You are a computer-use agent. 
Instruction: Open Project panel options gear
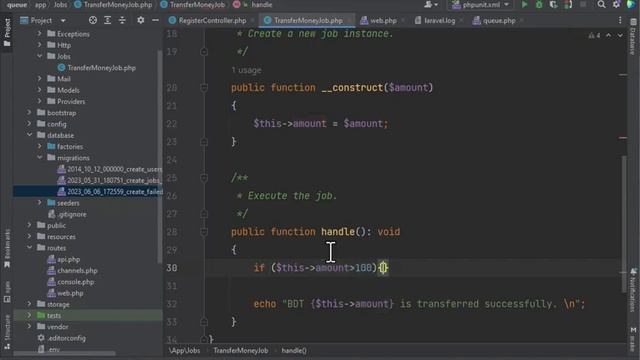140,20
